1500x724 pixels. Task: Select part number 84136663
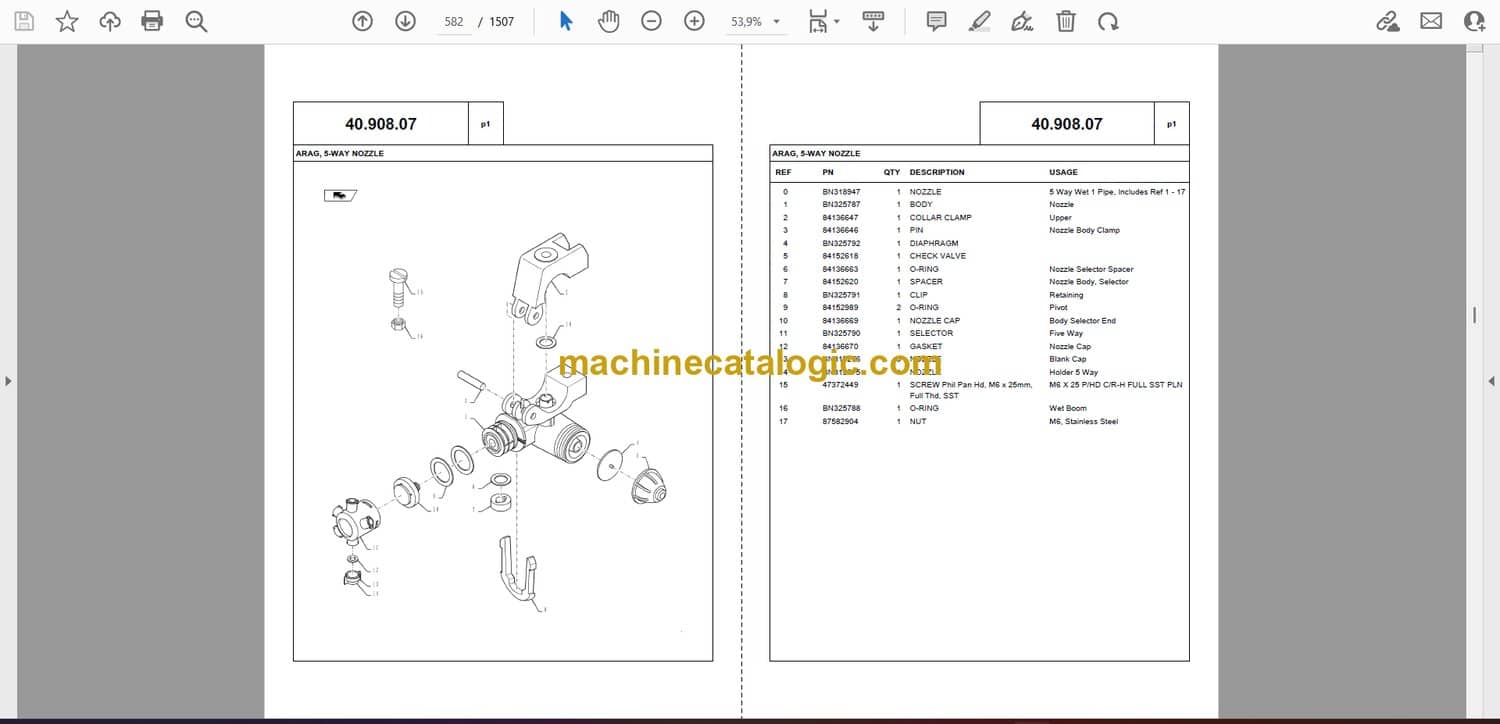click(840, 269)
